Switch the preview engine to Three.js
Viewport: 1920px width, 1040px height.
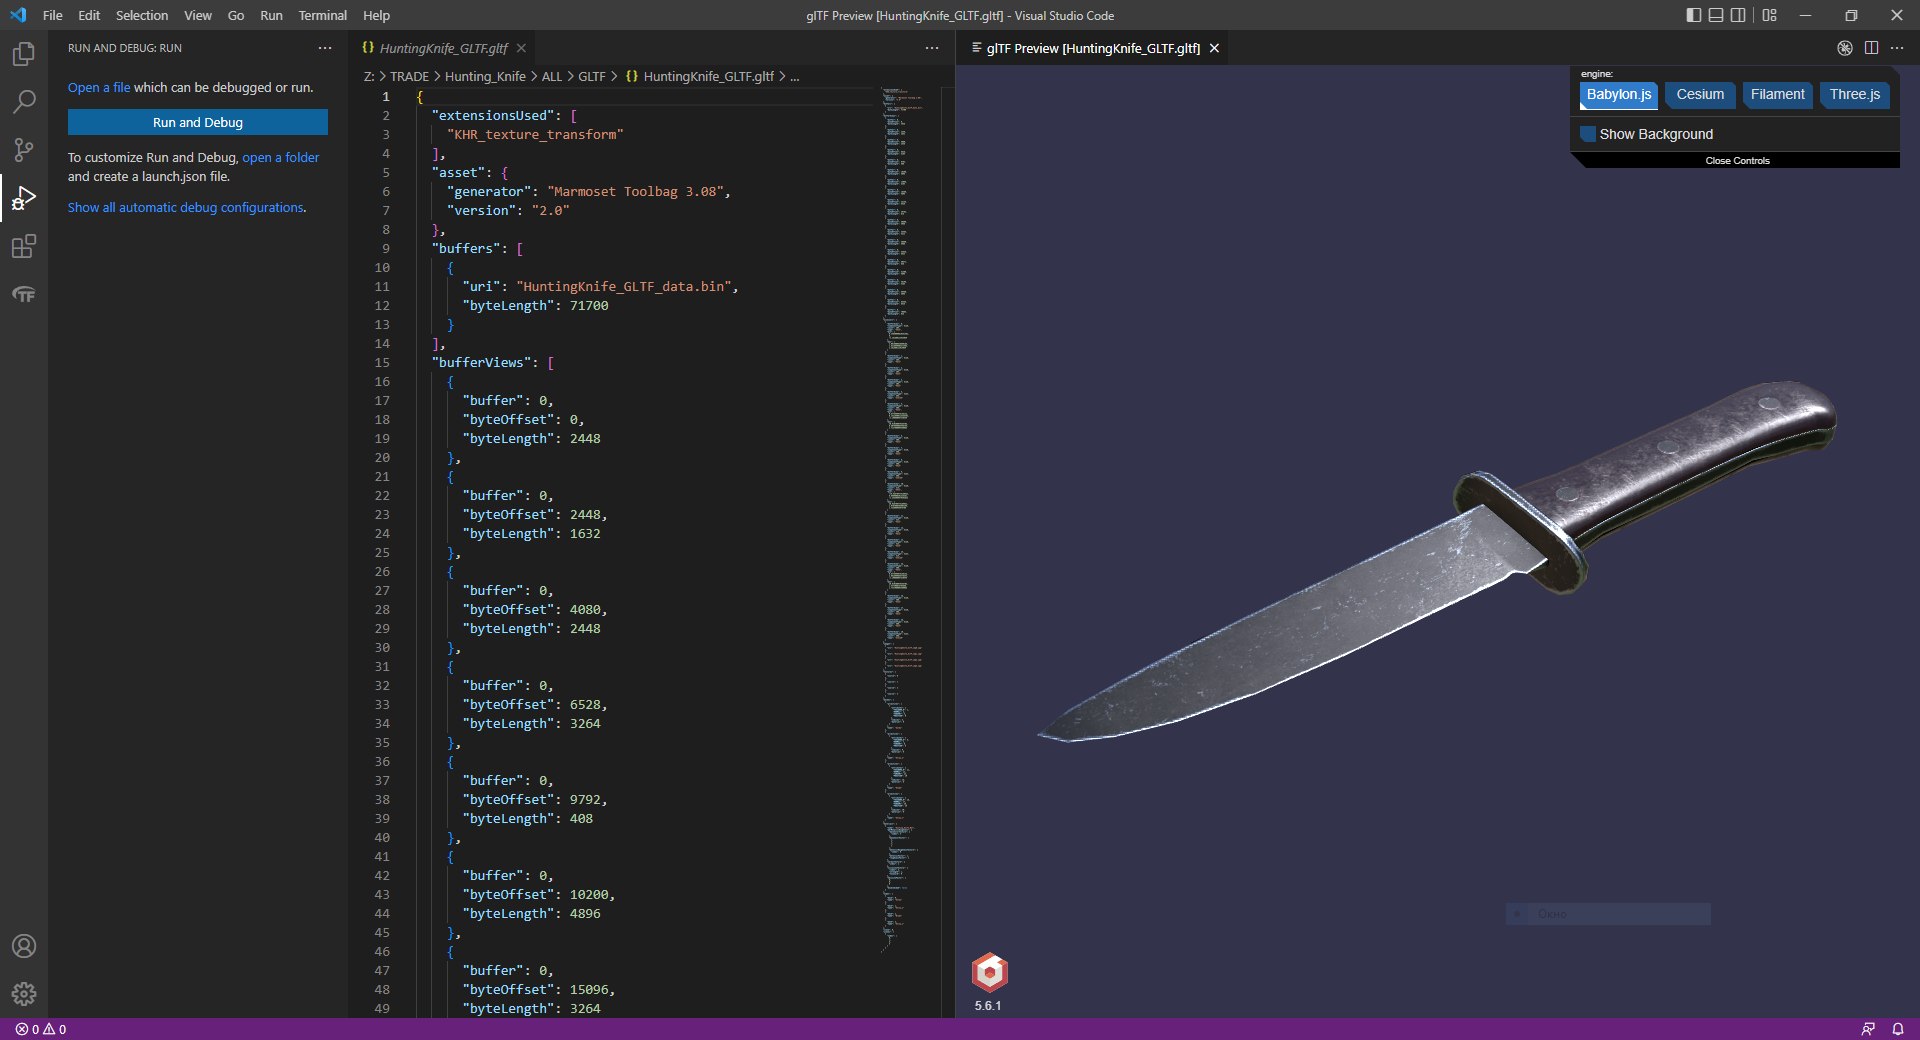[1855, 95]
